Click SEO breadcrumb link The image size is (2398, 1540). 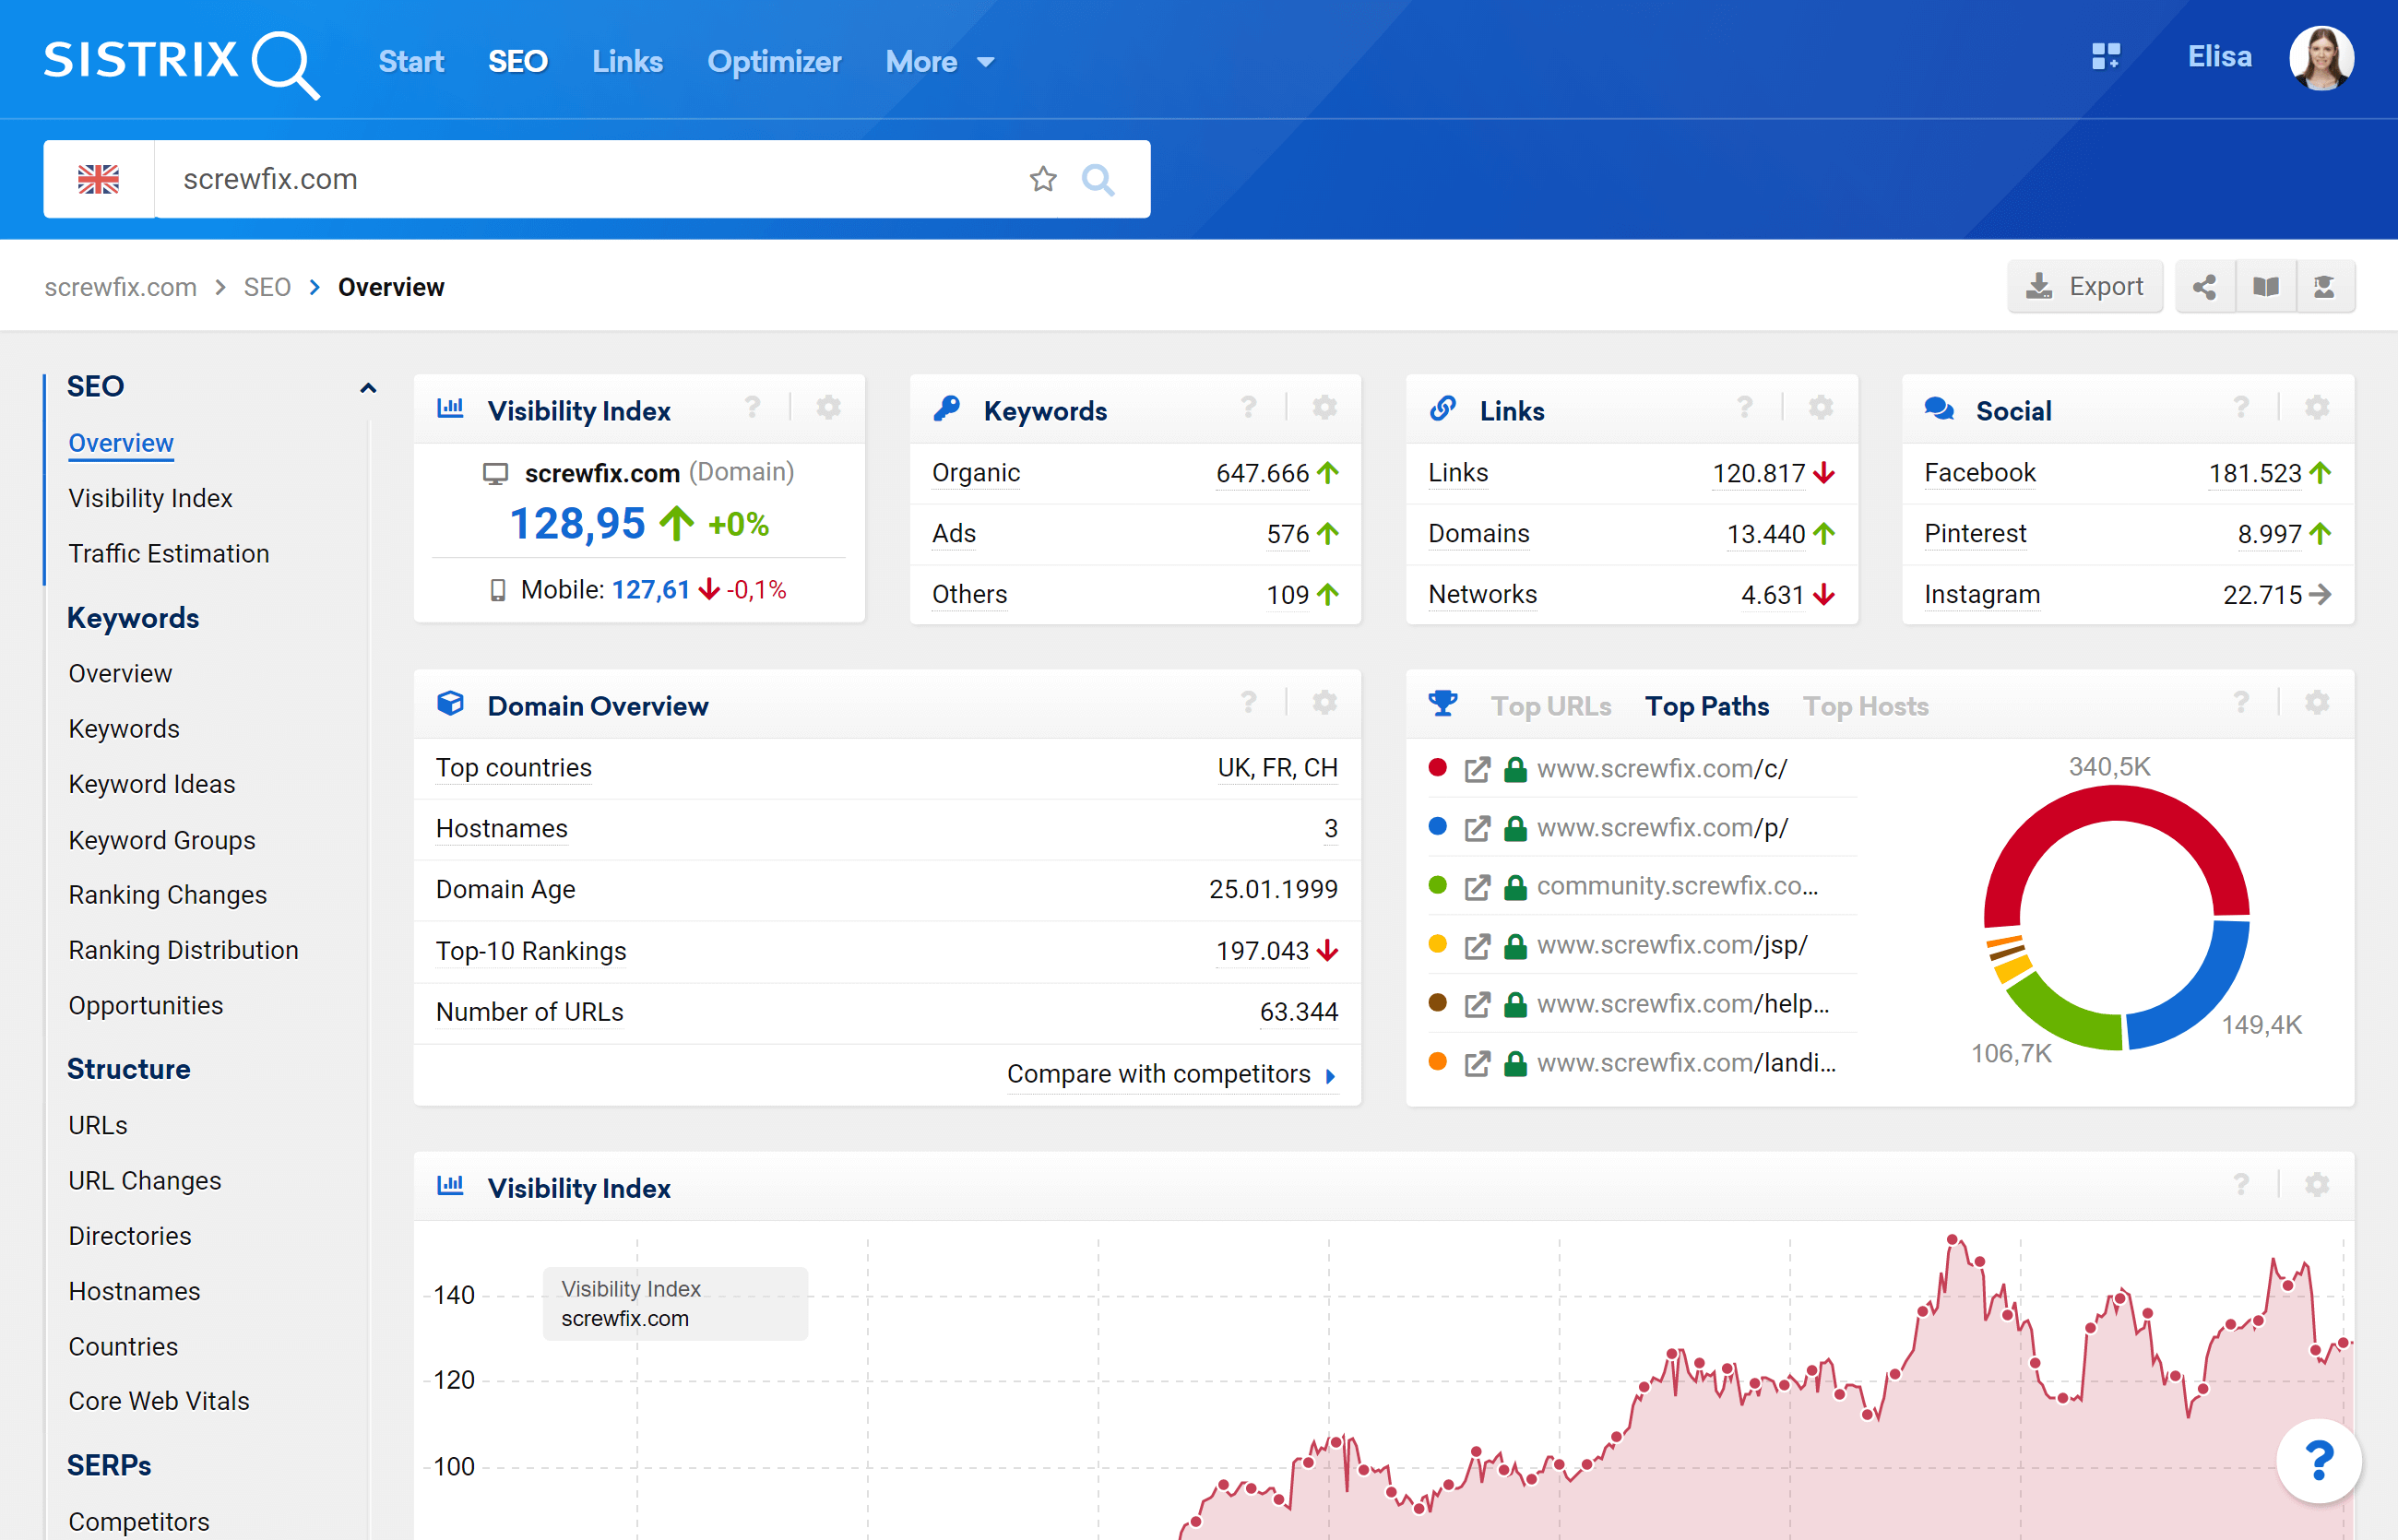click(267, 287)
